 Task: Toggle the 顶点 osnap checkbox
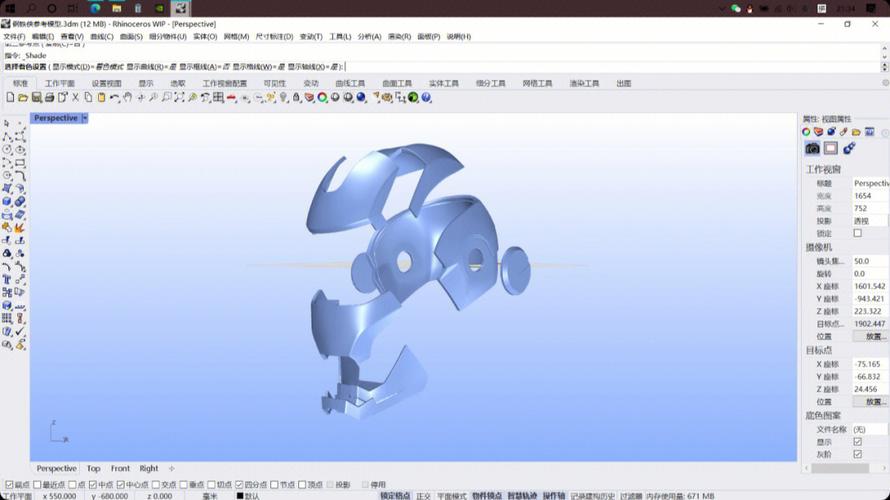[302, 485]
